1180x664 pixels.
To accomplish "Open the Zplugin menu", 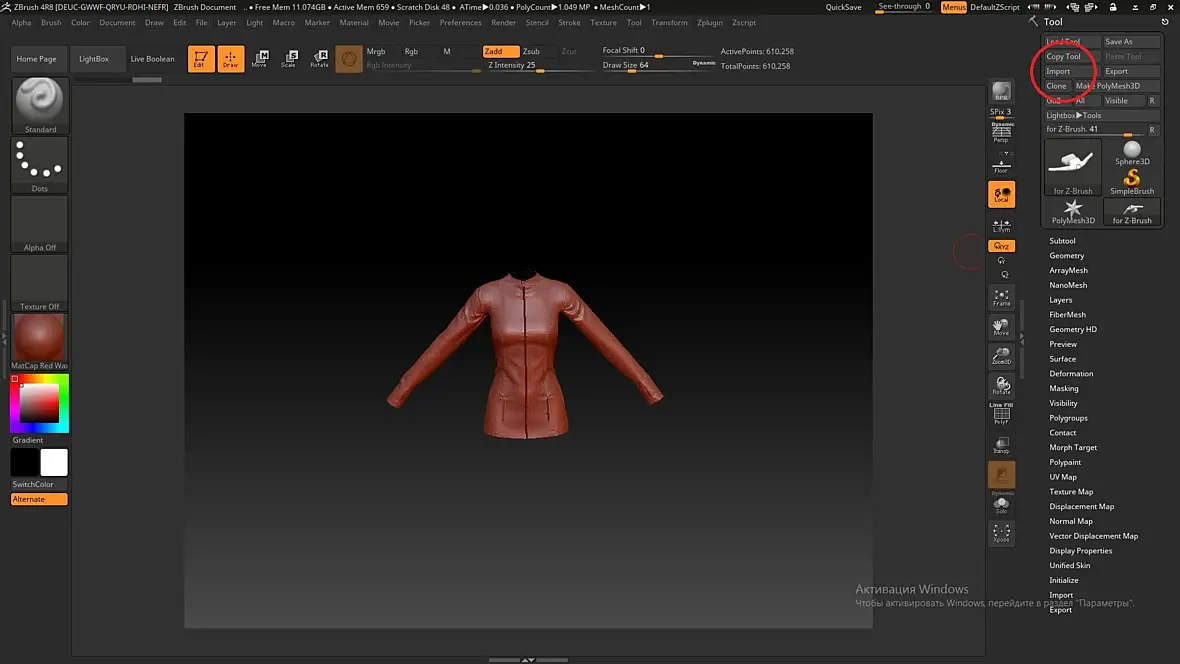I will coord(710,22).
